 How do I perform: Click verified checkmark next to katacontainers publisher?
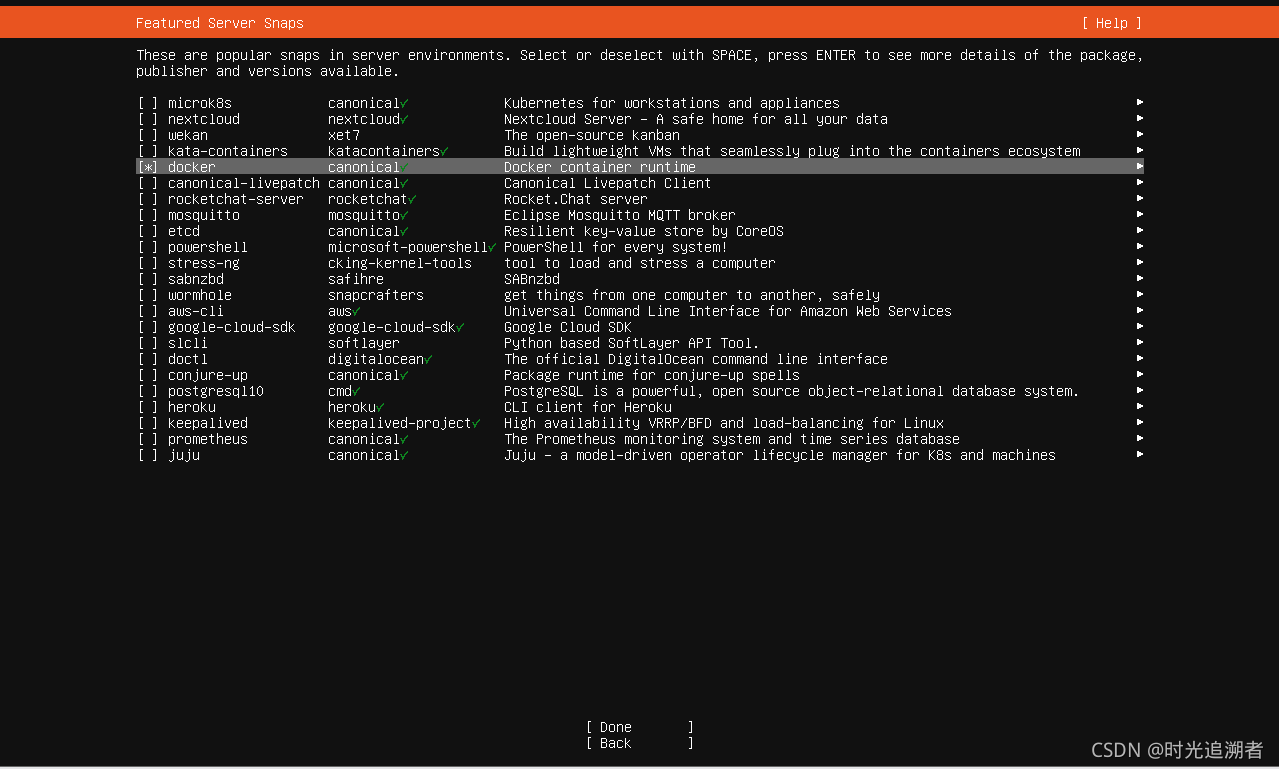pos(444,151)
